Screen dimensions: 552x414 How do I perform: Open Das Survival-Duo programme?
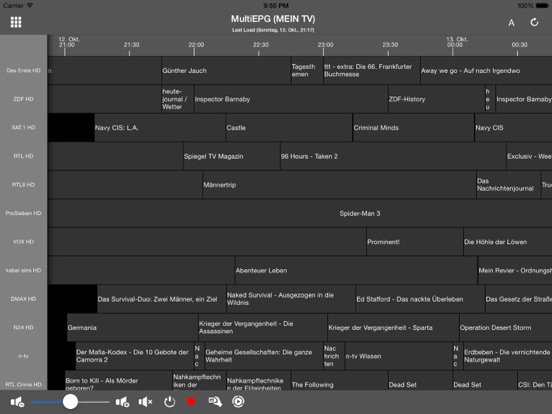(x=162, y=299)
